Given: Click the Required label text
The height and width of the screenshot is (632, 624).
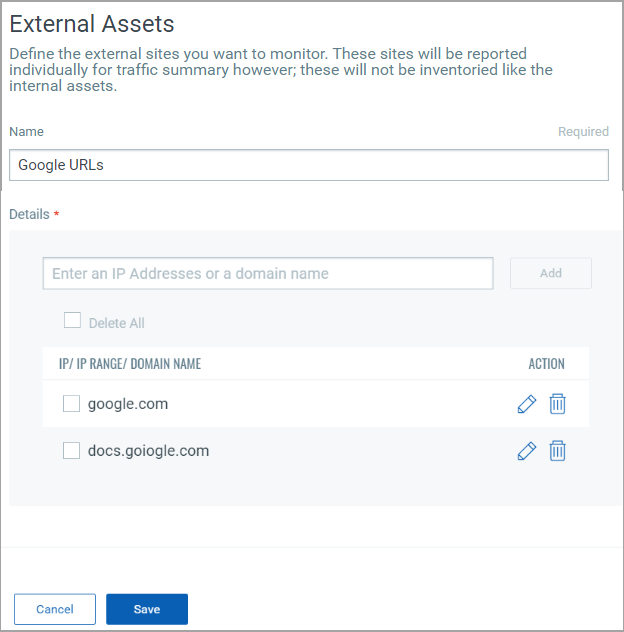Looking at the screenshot, I should point(583,131).
